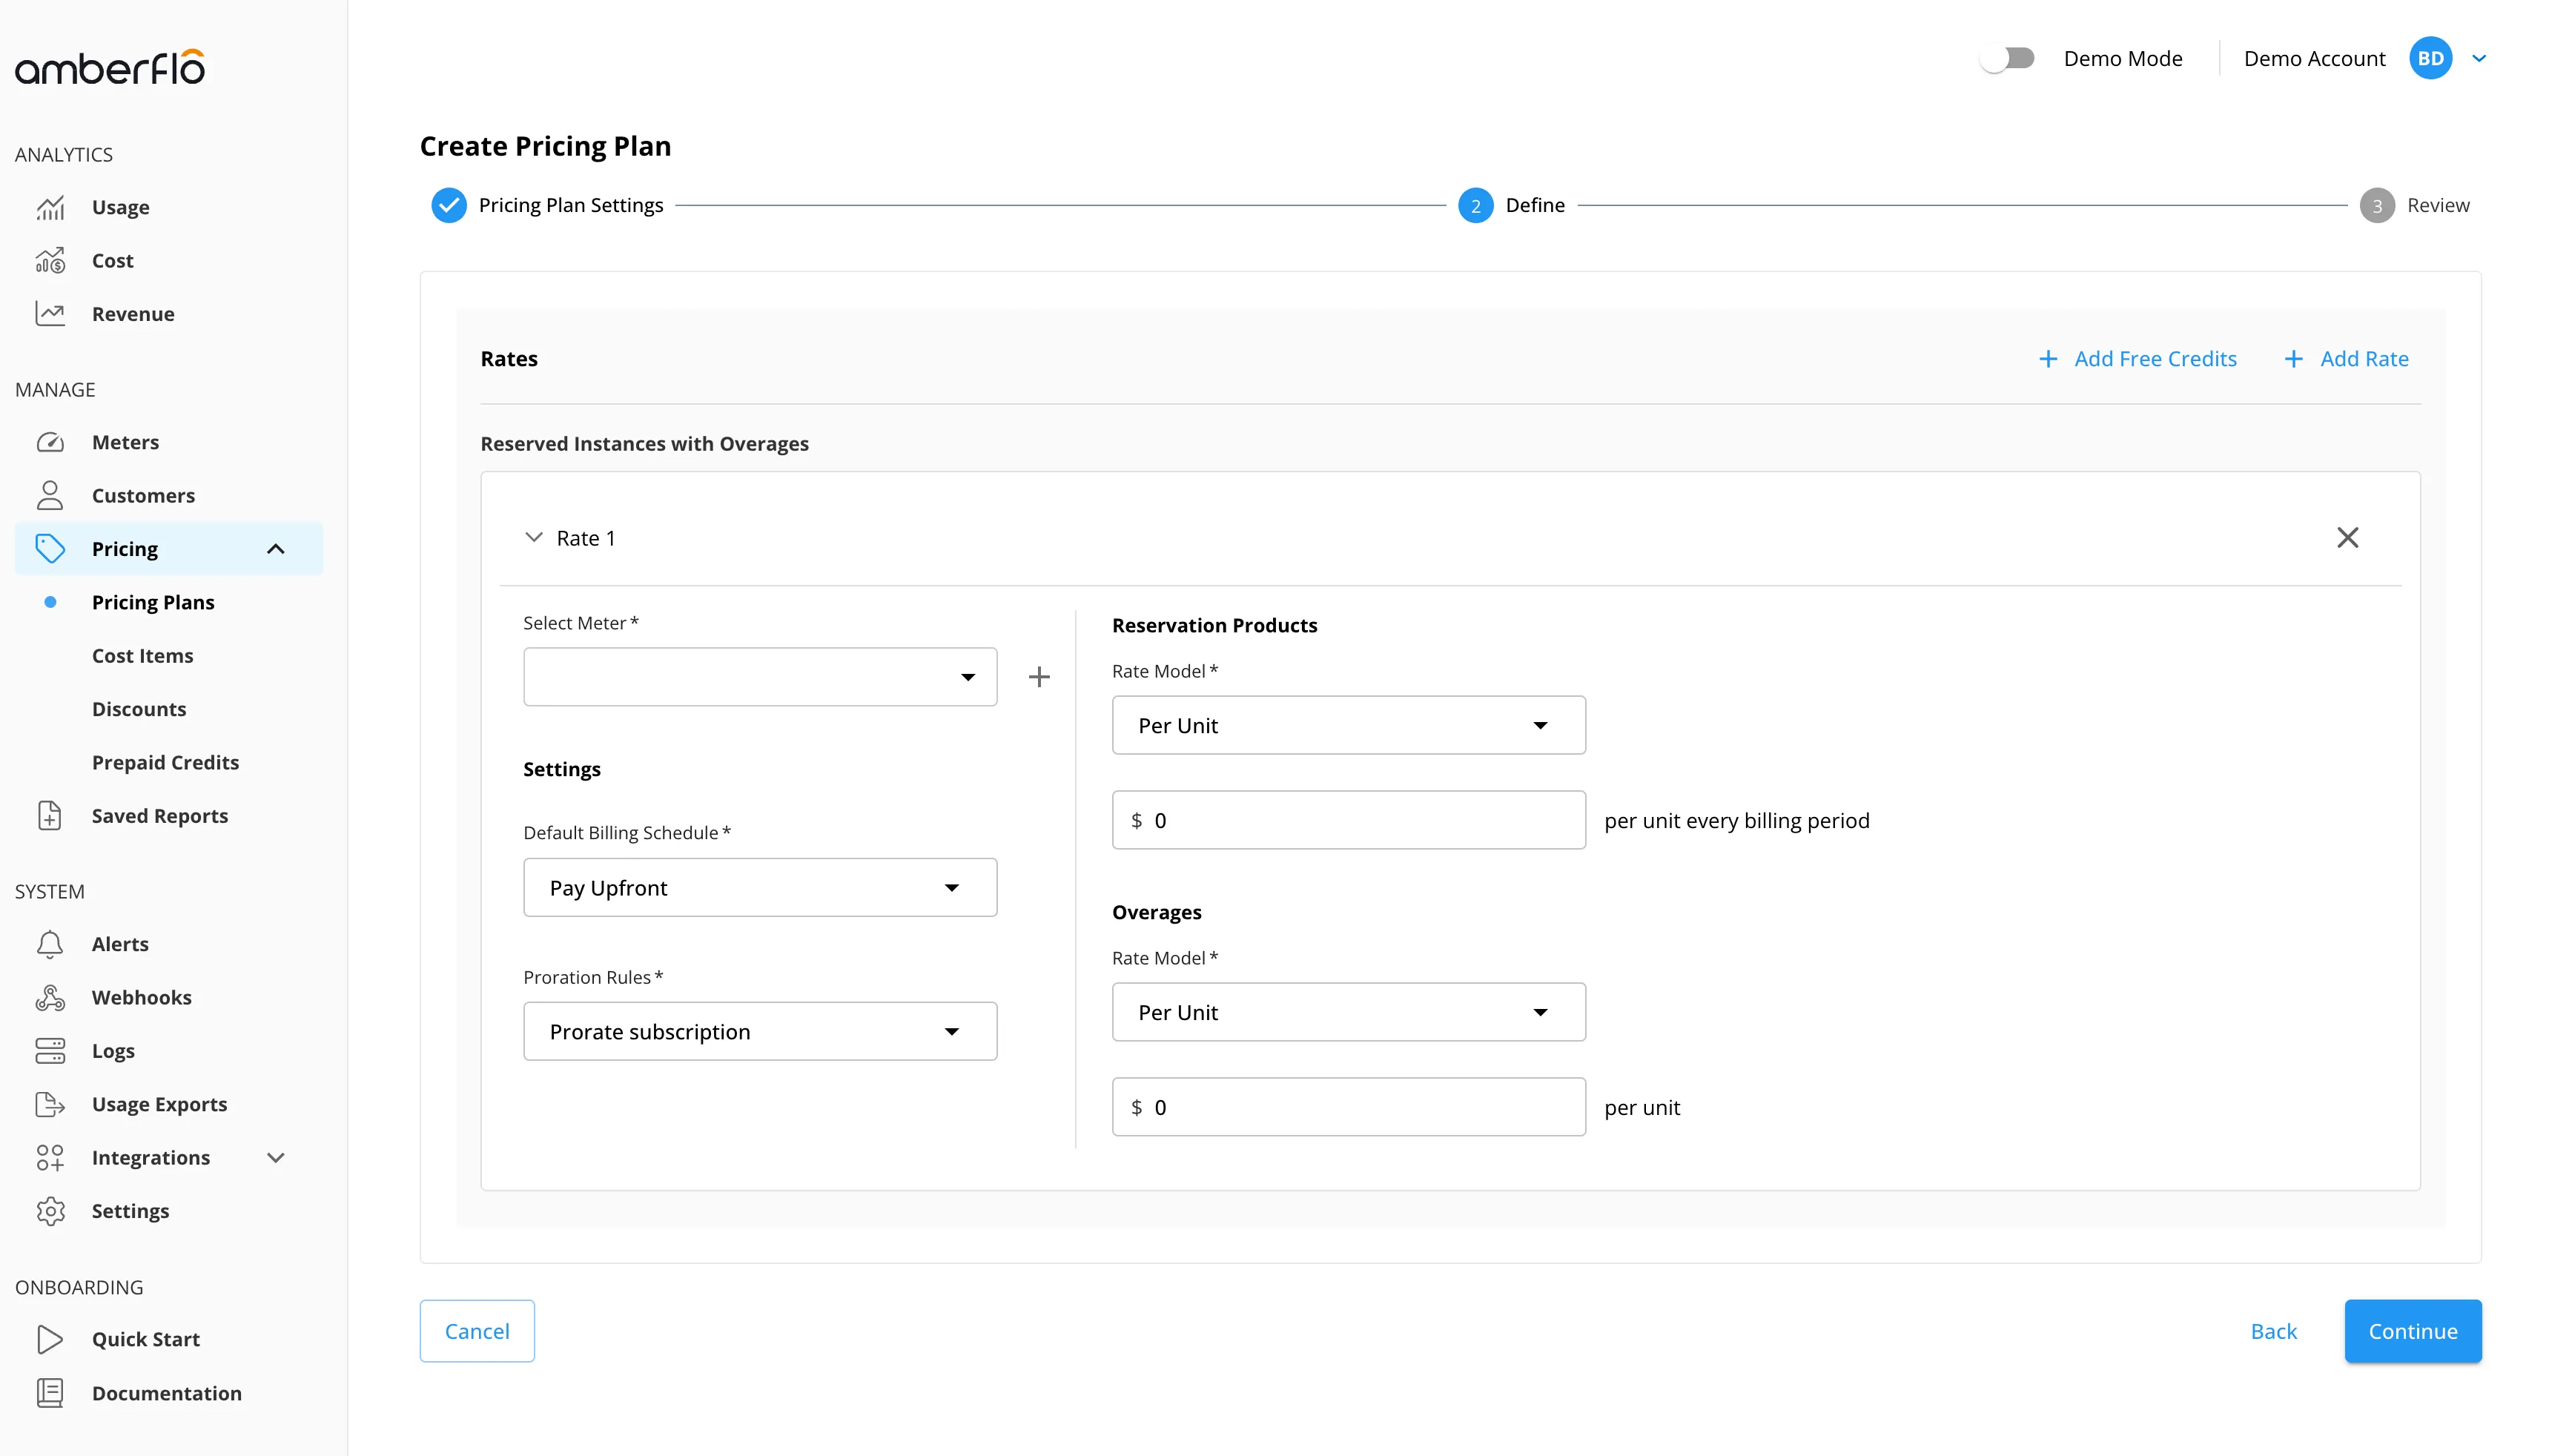Remove Rate 1 with the X icon

coord(2347,537)
